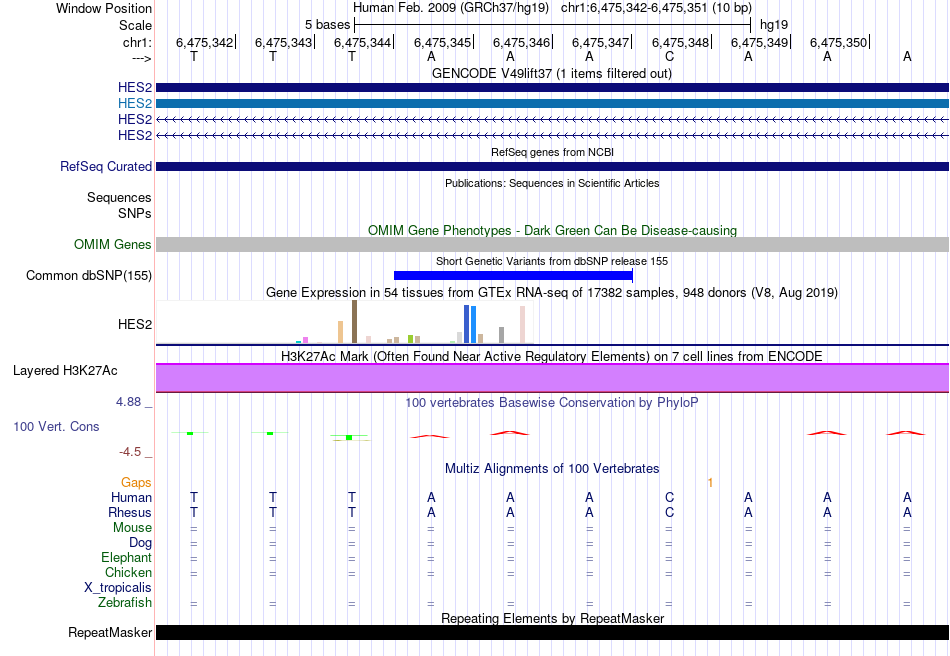Select the Scale track label

click(135, 25)
